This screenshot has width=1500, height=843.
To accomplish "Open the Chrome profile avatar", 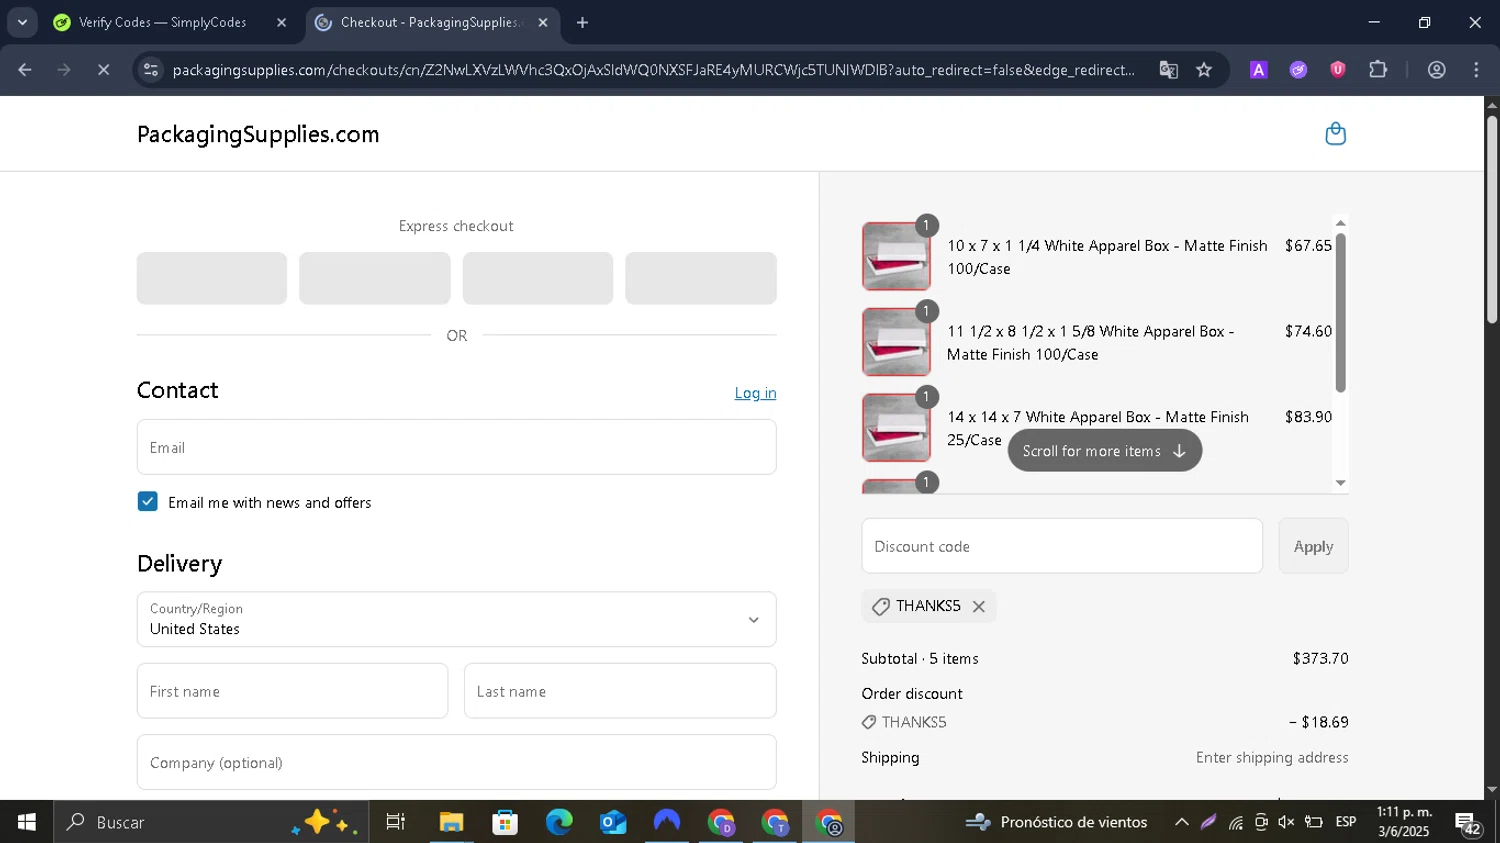I will pos(1437,70).
